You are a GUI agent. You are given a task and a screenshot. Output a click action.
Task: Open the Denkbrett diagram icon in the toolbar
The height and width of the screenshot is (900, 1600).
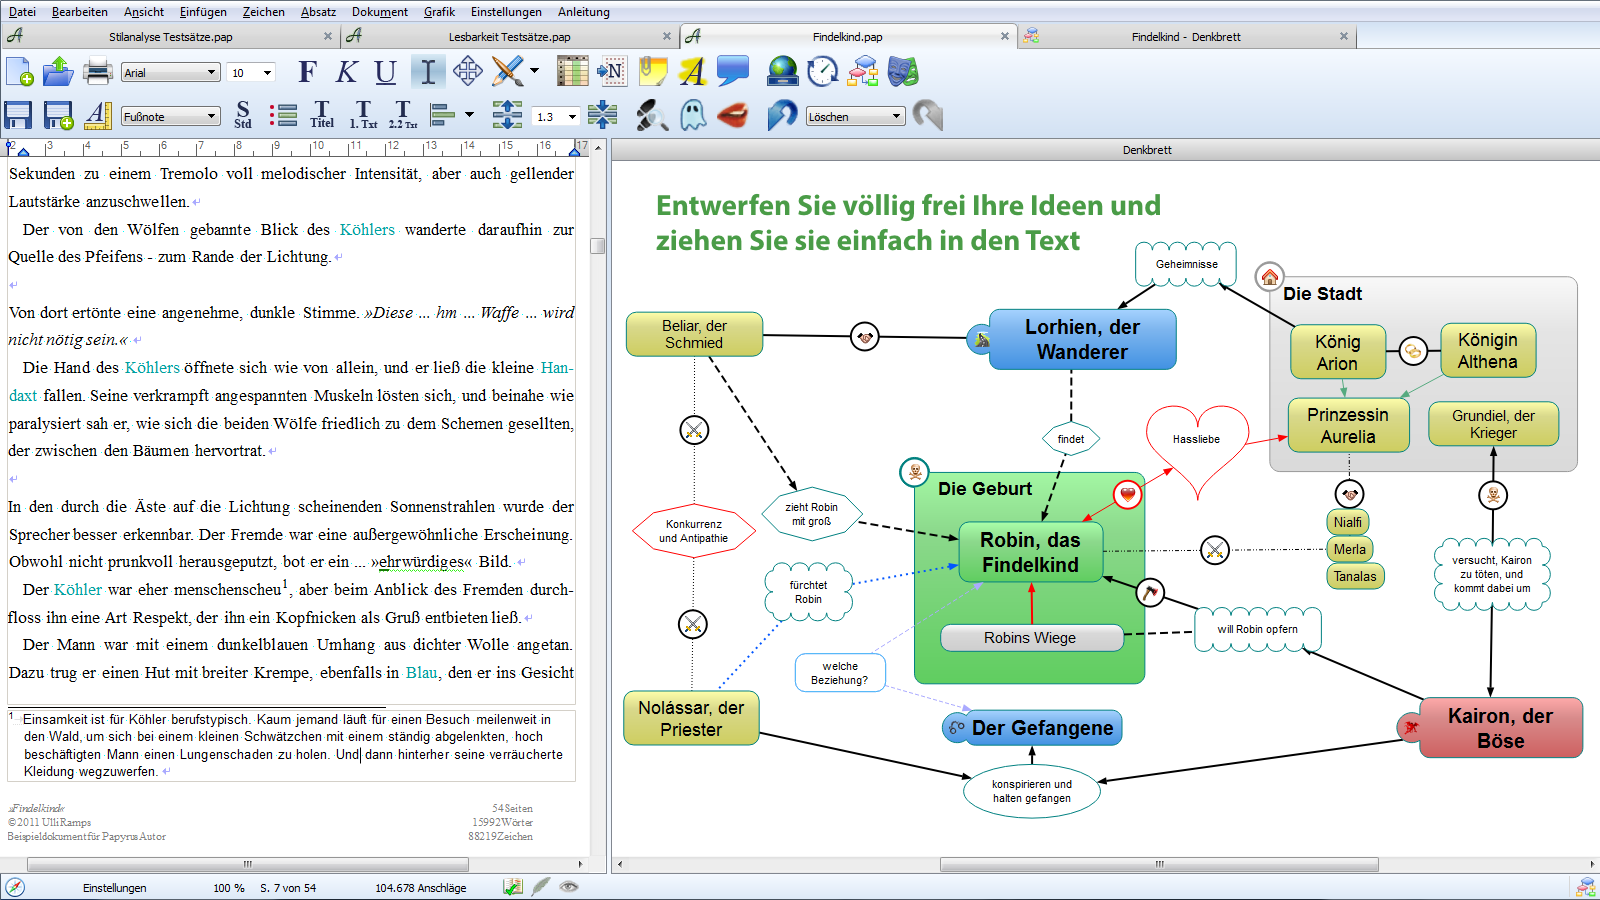coord(863,72)
